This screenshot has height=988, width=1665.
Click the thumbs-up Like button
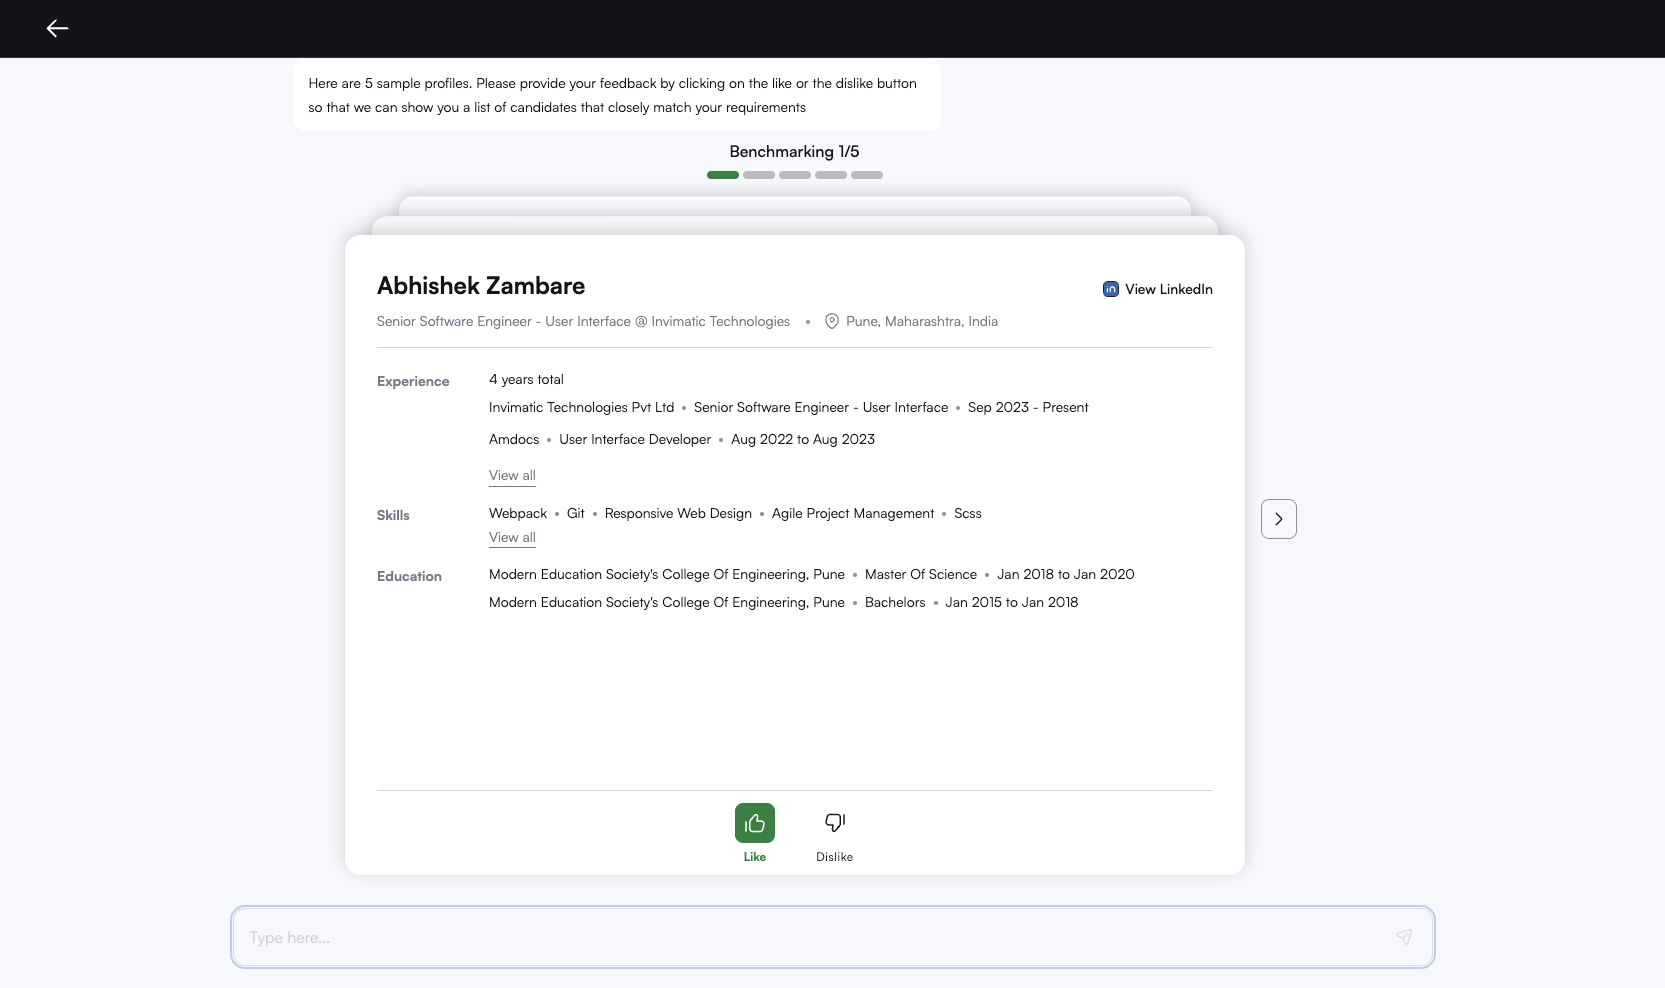pos(755,823)
